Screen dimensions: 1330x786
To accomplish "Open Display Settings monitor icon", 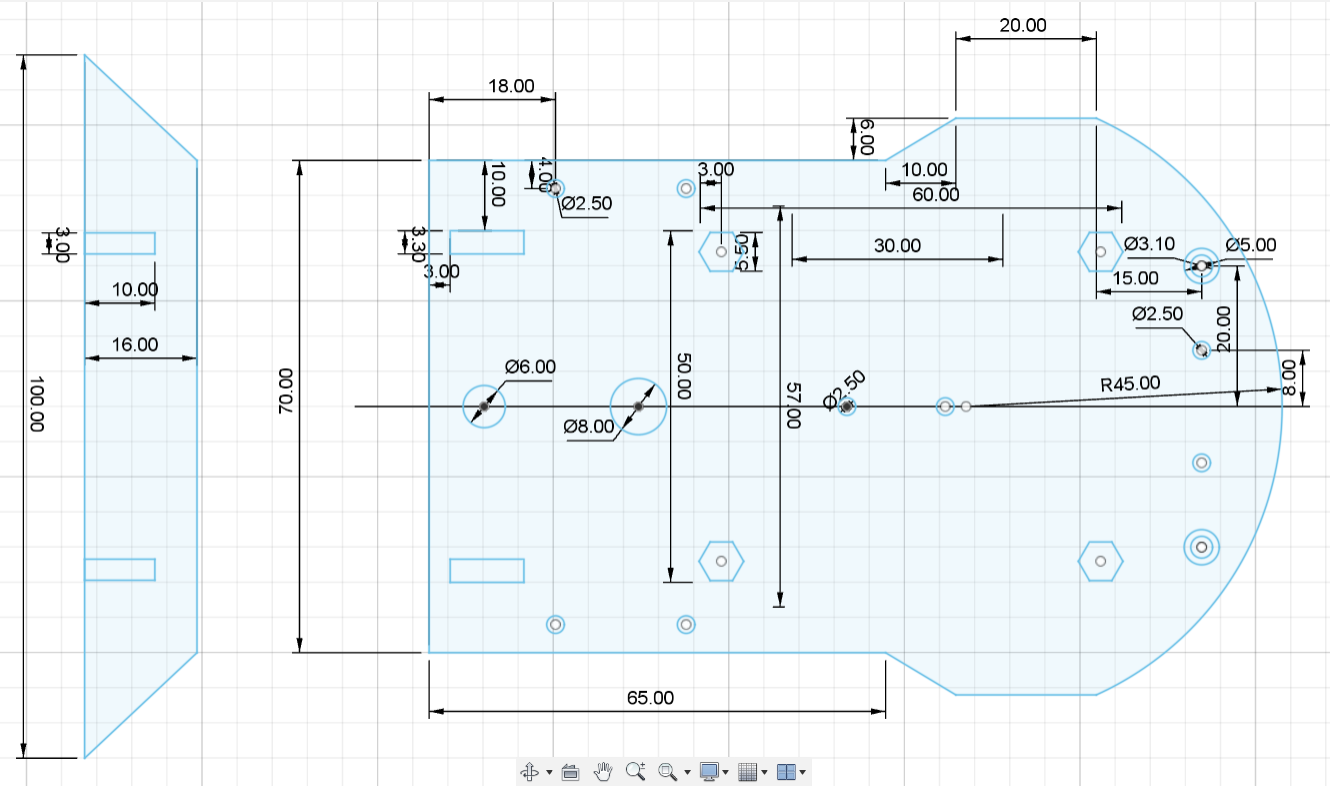I will click(x=710, y=772).
